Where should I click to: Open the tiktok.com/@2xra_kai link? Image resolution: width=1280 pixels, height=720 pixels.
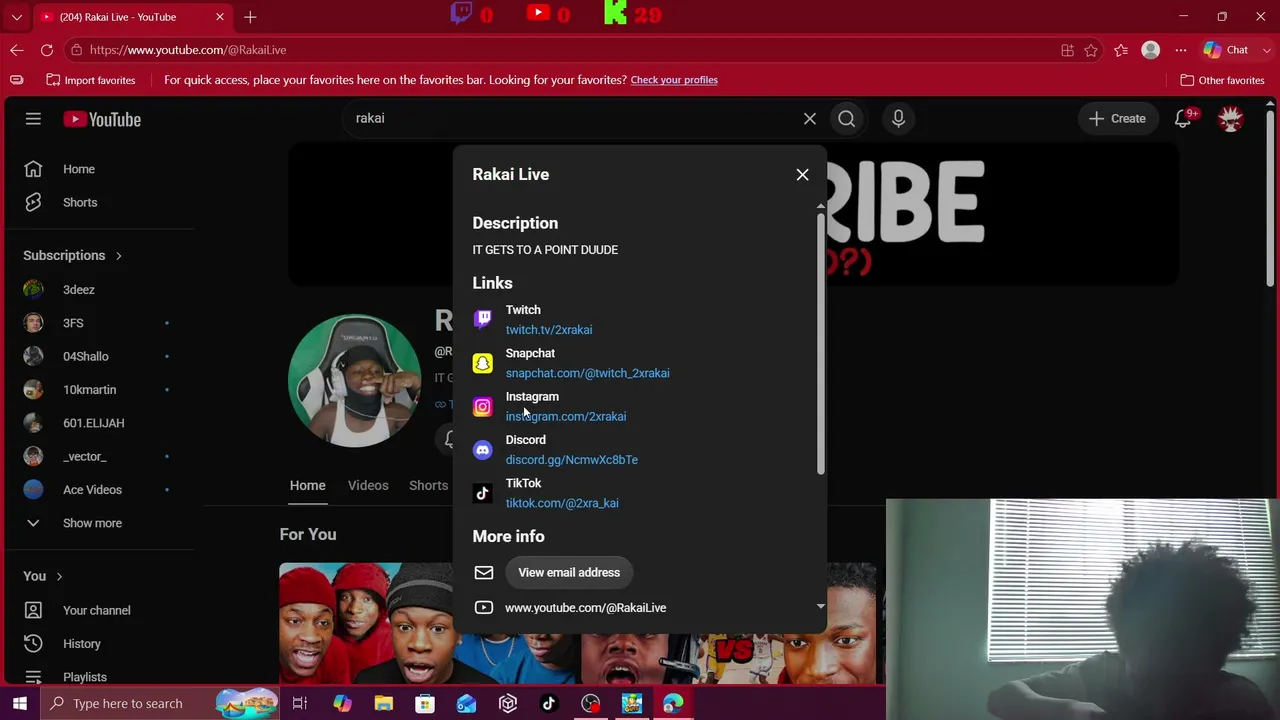pyautogui.click(x=562, y=503)
